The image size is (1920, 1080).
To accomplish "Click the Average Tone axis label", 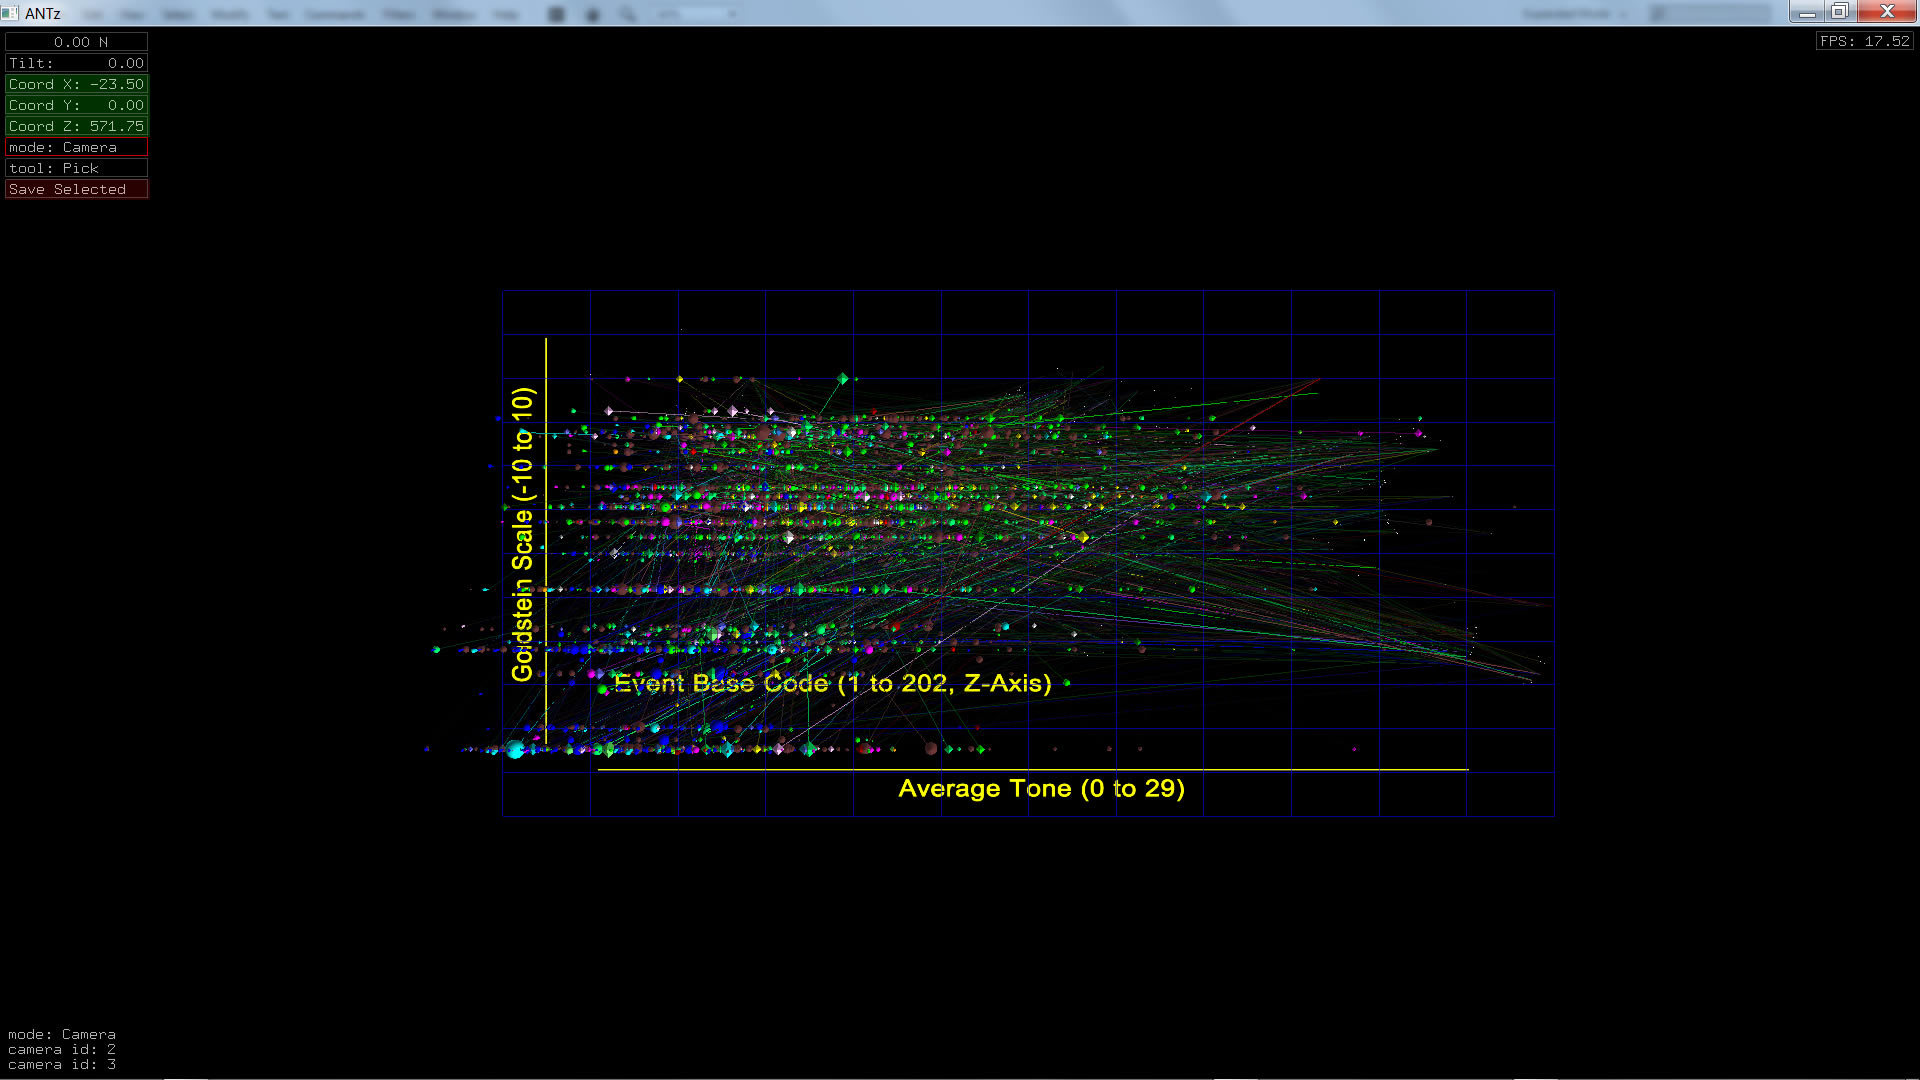I will 1041,789.
